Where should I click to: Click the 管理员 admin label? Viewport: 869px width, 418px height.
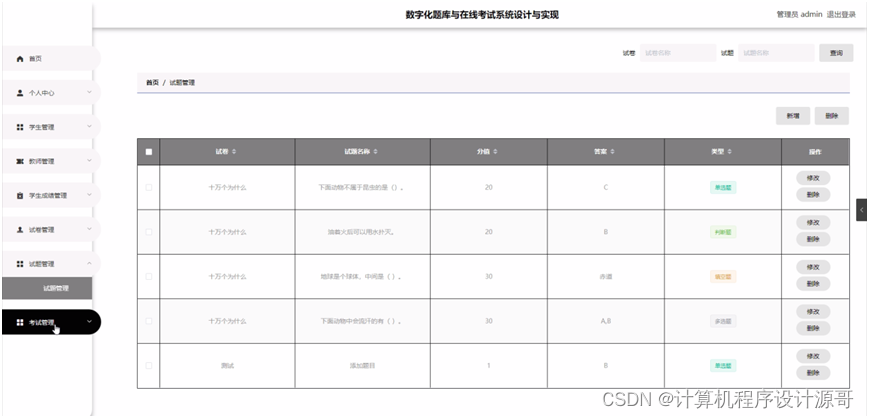(x=799, y=15)
